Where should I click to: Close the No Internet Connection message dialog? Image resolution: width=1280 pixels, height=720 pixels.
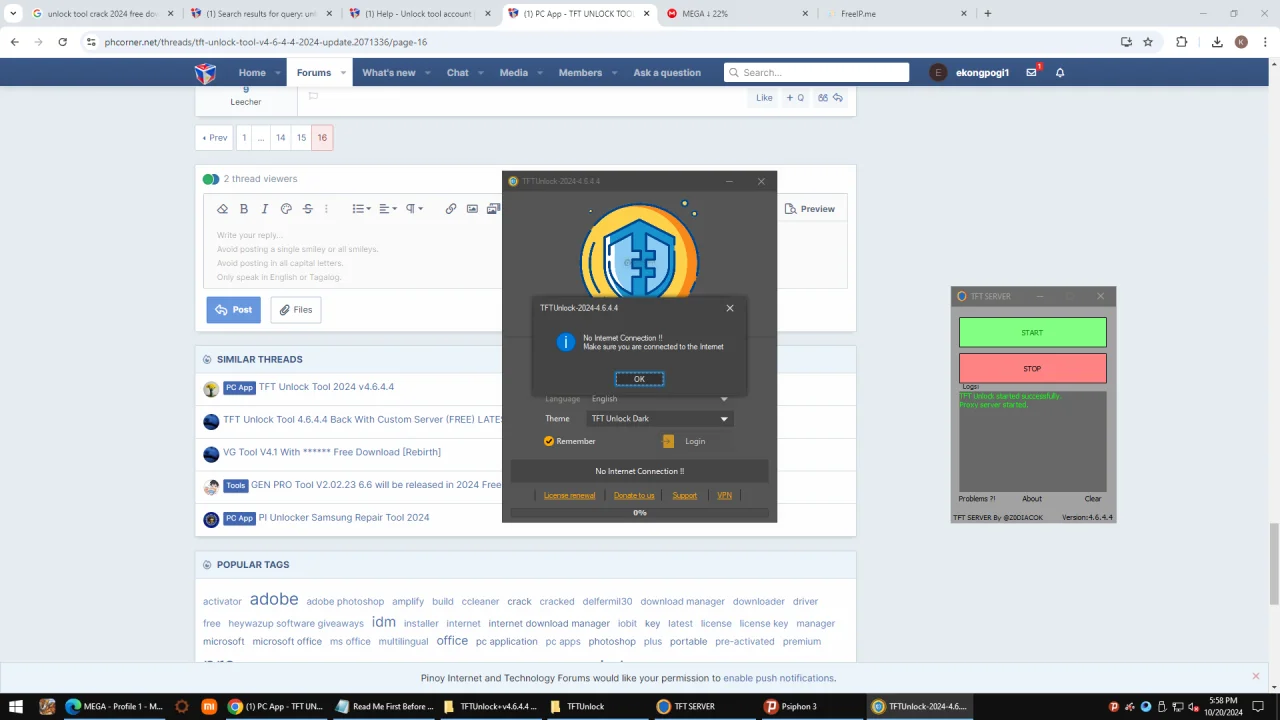coord(730,308)
